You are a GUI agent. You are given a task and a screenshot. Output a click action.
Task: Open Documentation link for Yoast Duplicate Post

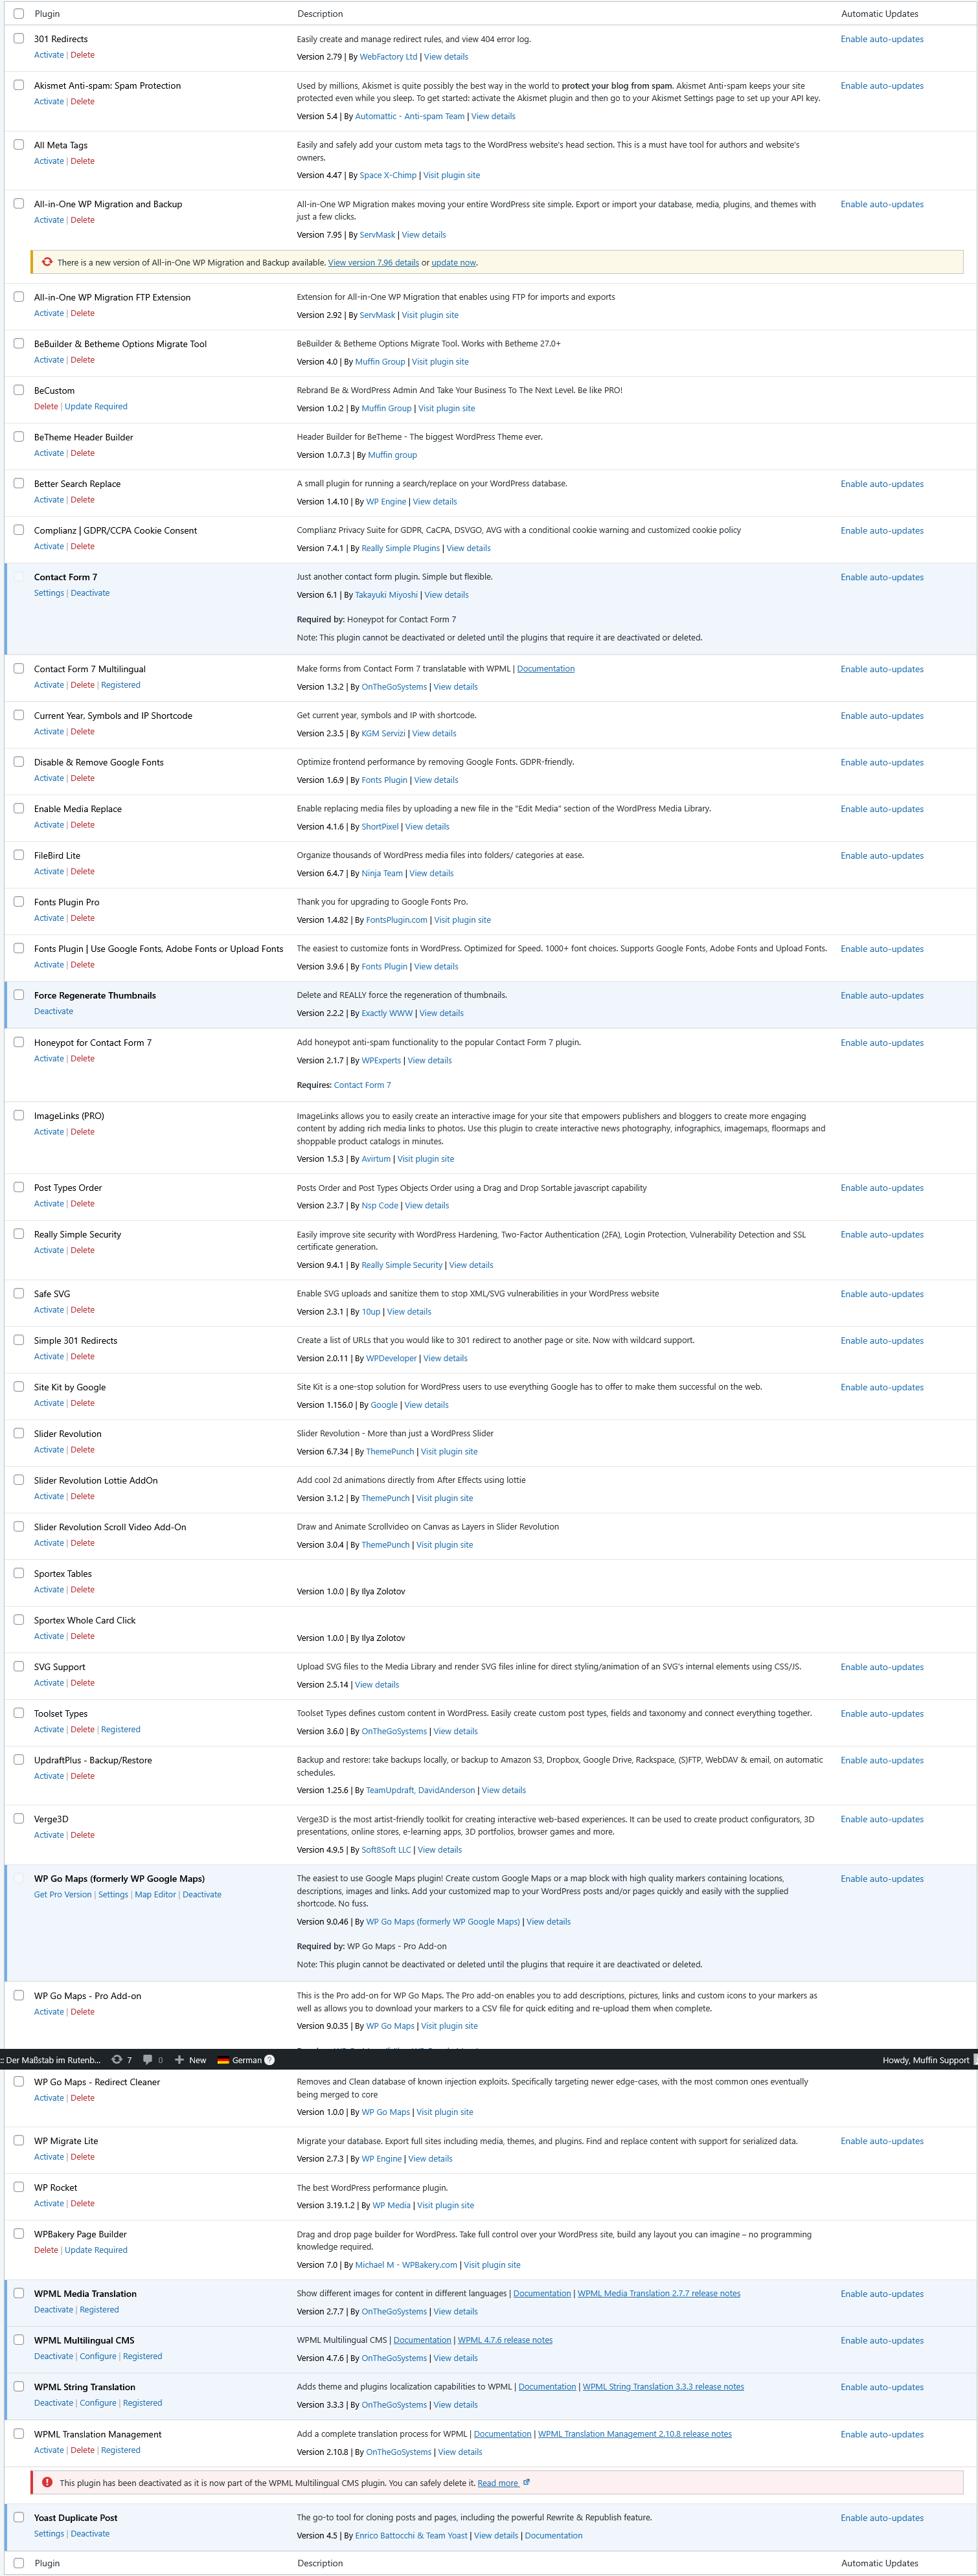(x=553, y=2535)
